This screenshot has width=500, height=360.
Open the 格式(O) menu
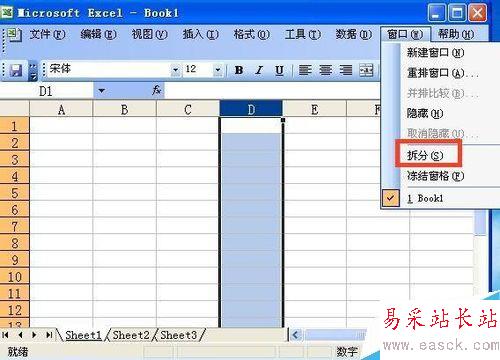click(x=251, y=34)
